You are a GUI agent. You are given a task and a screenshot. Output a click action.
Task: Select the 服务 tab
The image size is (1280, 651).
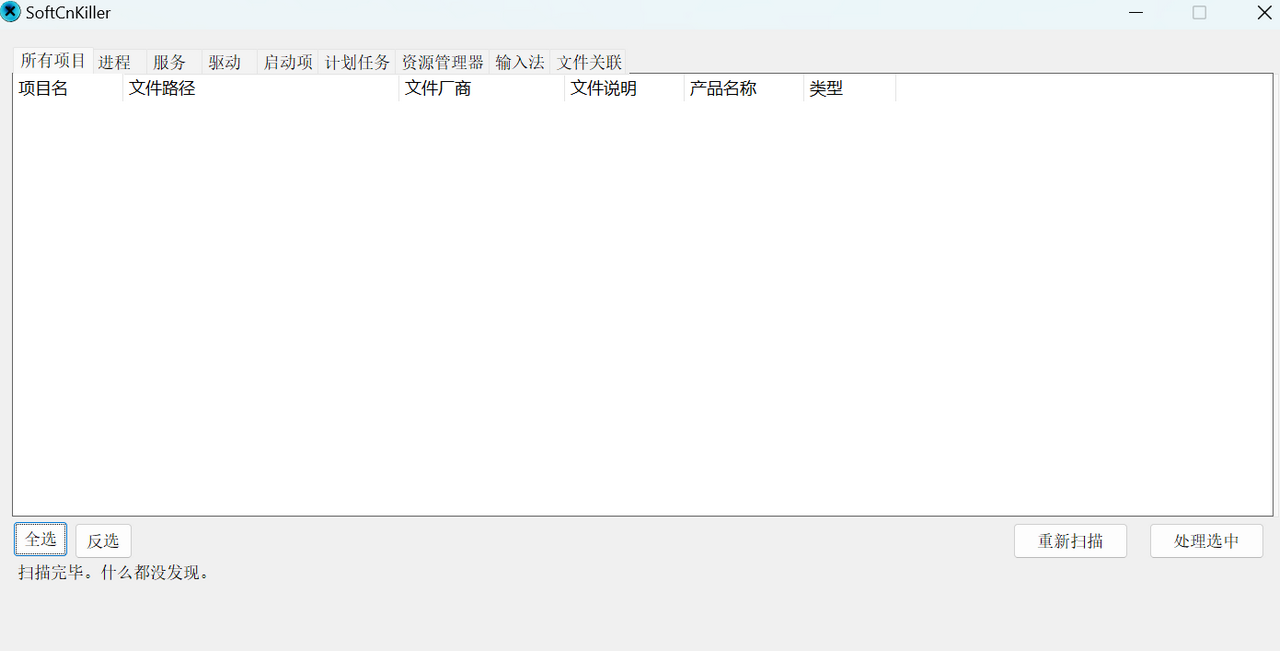click(170, 62)
